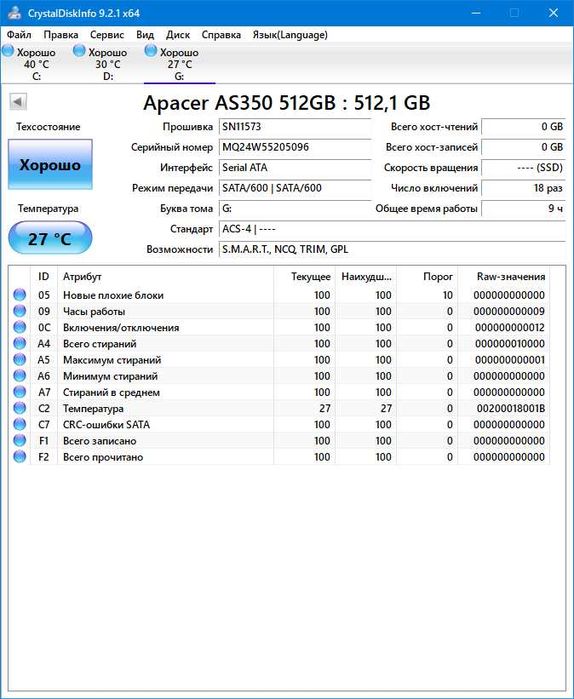The width and height of the screenshot is (574, 699).
Task: Click the Хорошо health status button
Action: tap(50, 164)
